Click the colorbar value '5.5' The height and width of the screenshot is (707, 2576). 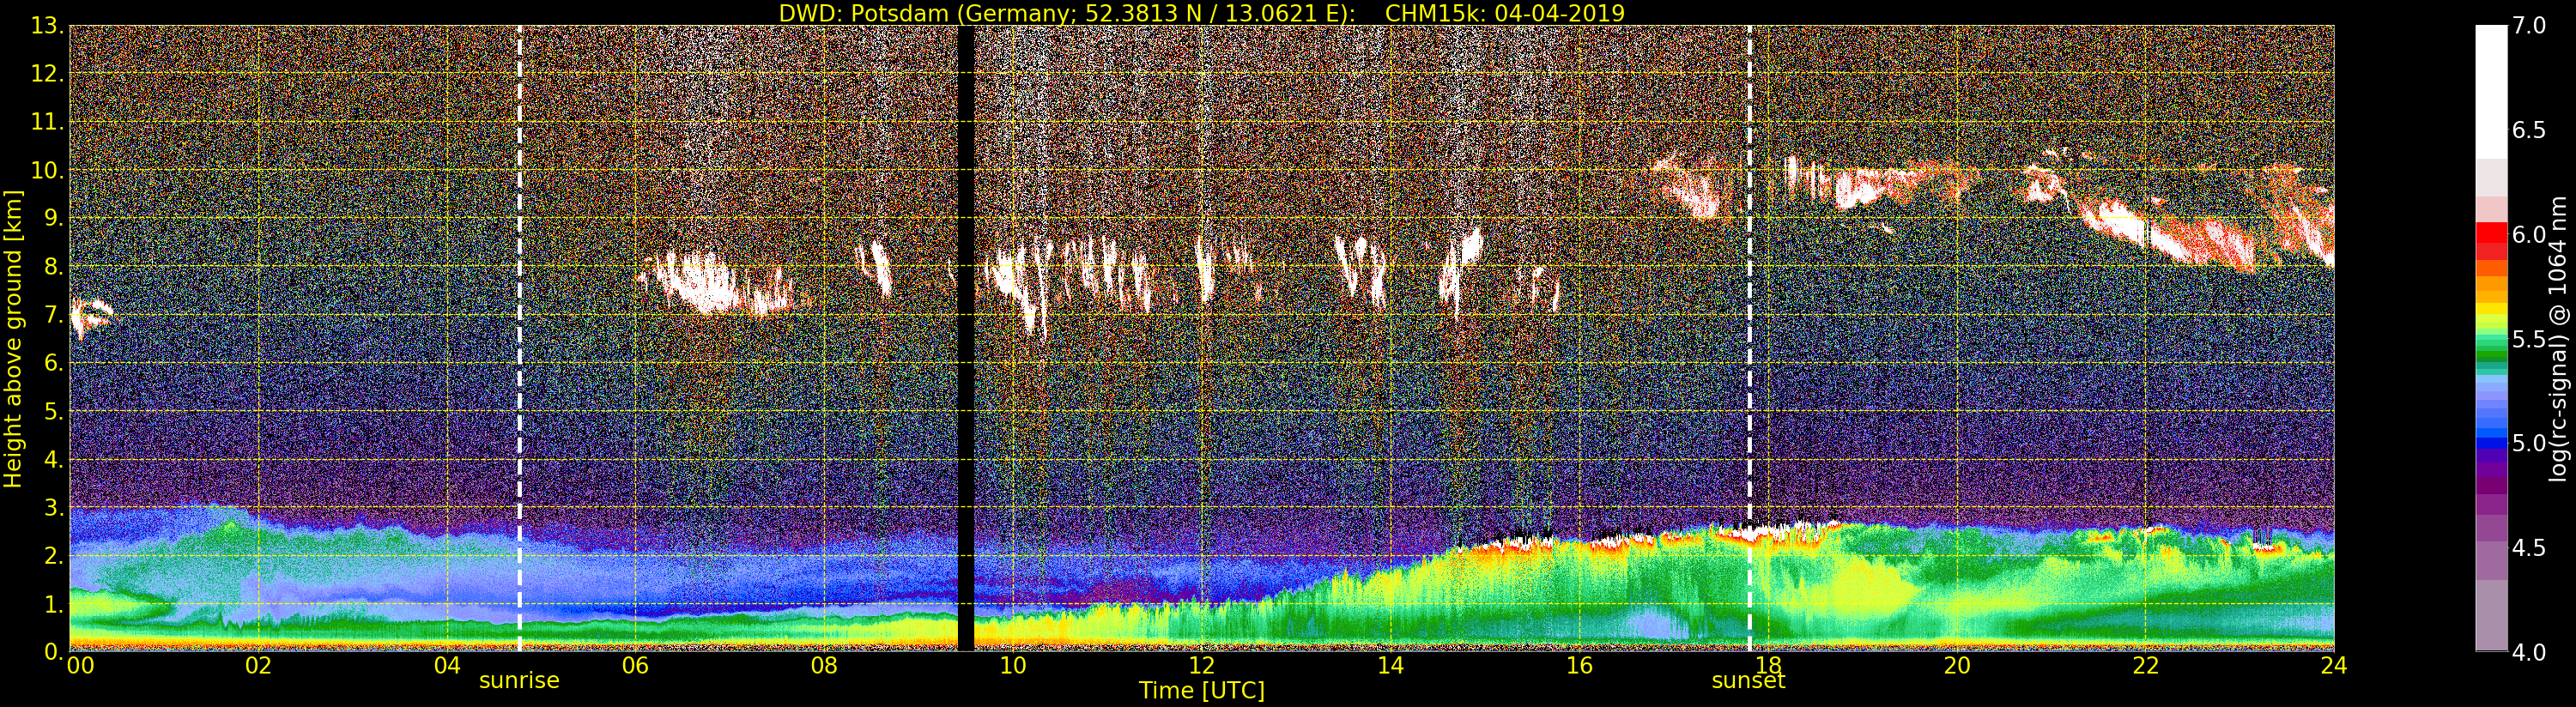(x=2529, y=339)
